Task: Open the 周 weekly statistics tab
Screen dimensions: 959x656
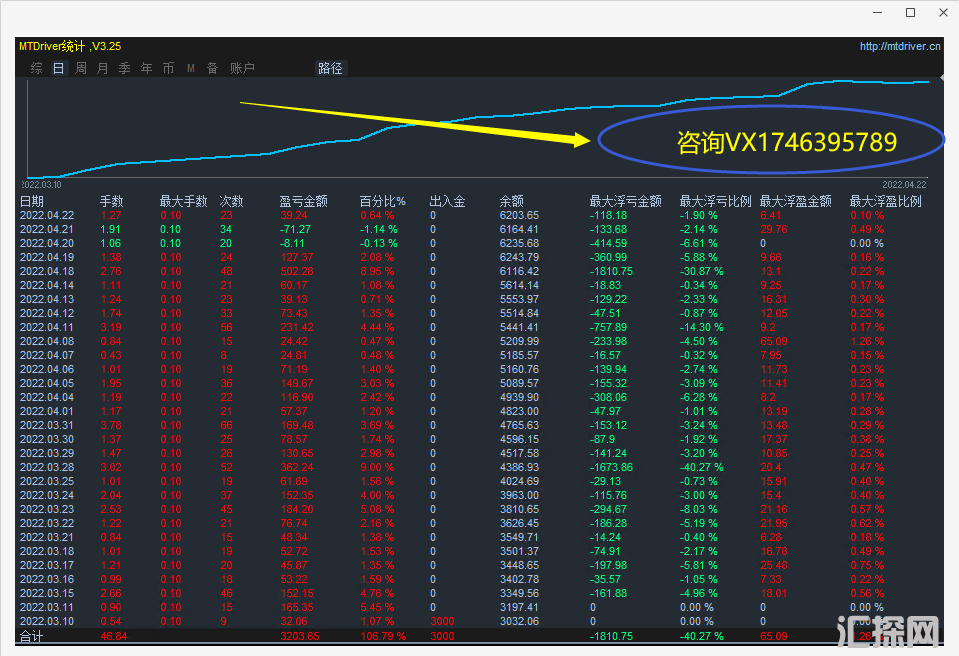Action: [x=81, y=69]
